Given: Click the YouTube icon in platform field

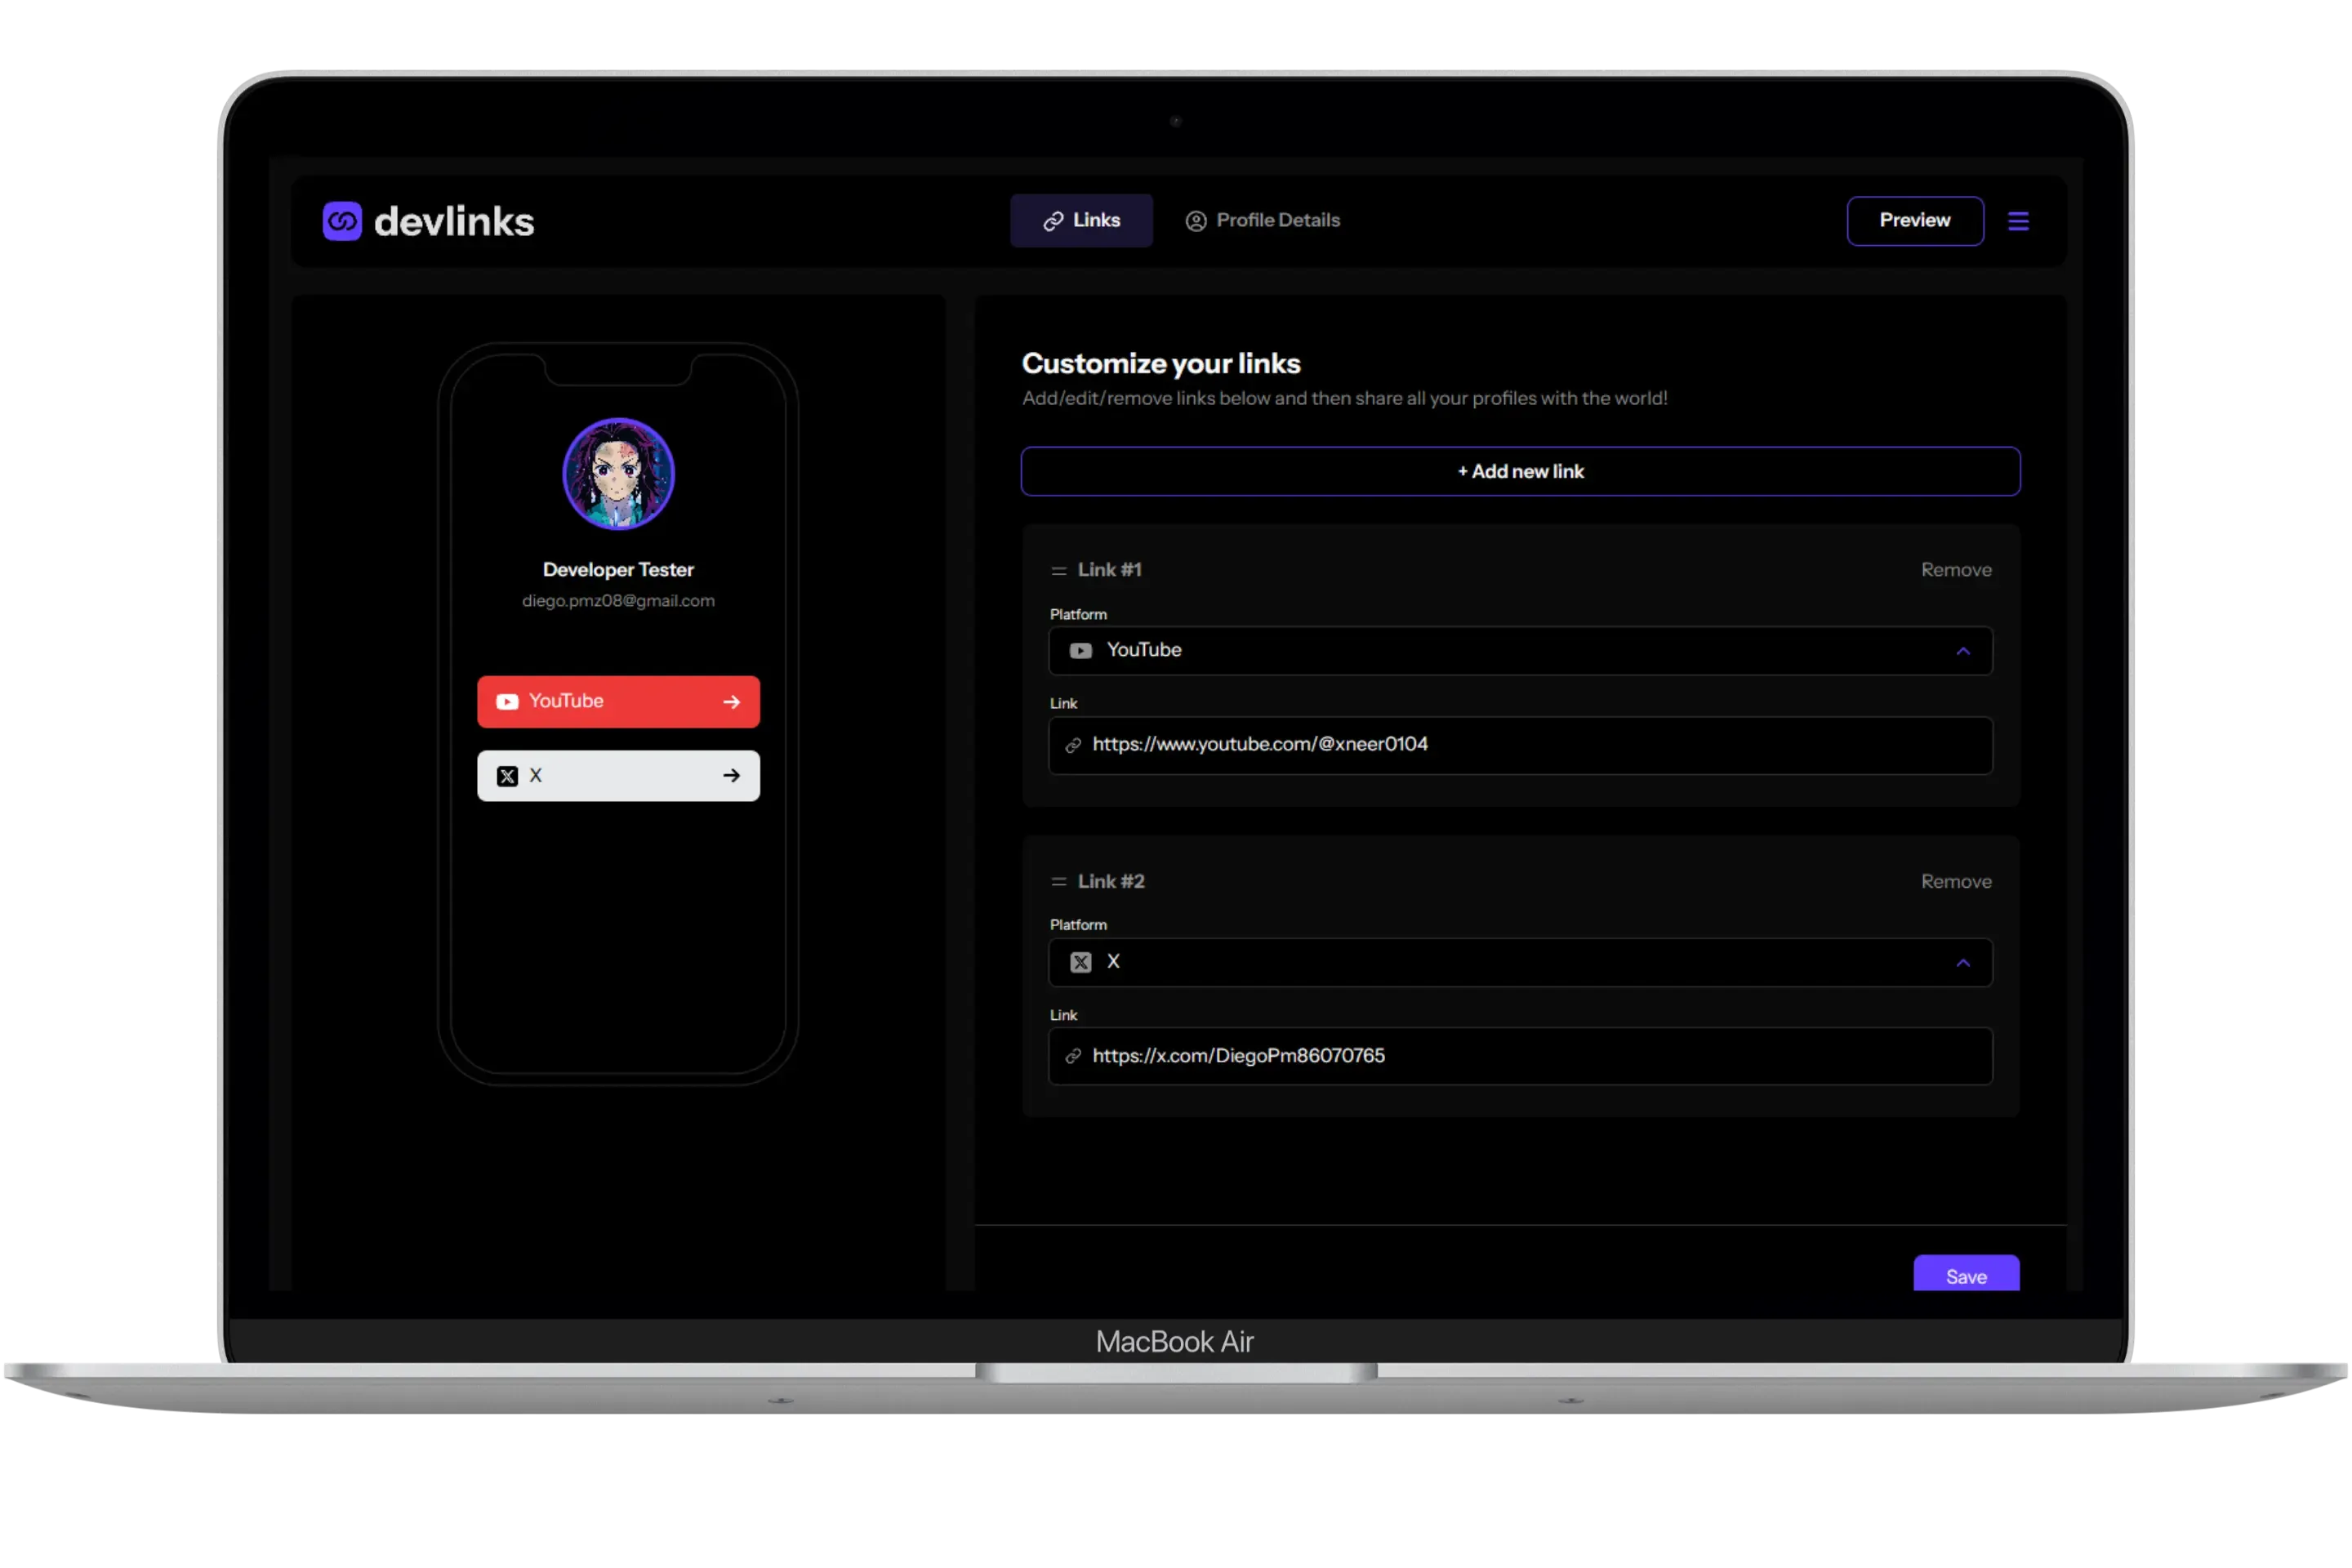Looking at the screenshot, I should (x=1080, y=651).
